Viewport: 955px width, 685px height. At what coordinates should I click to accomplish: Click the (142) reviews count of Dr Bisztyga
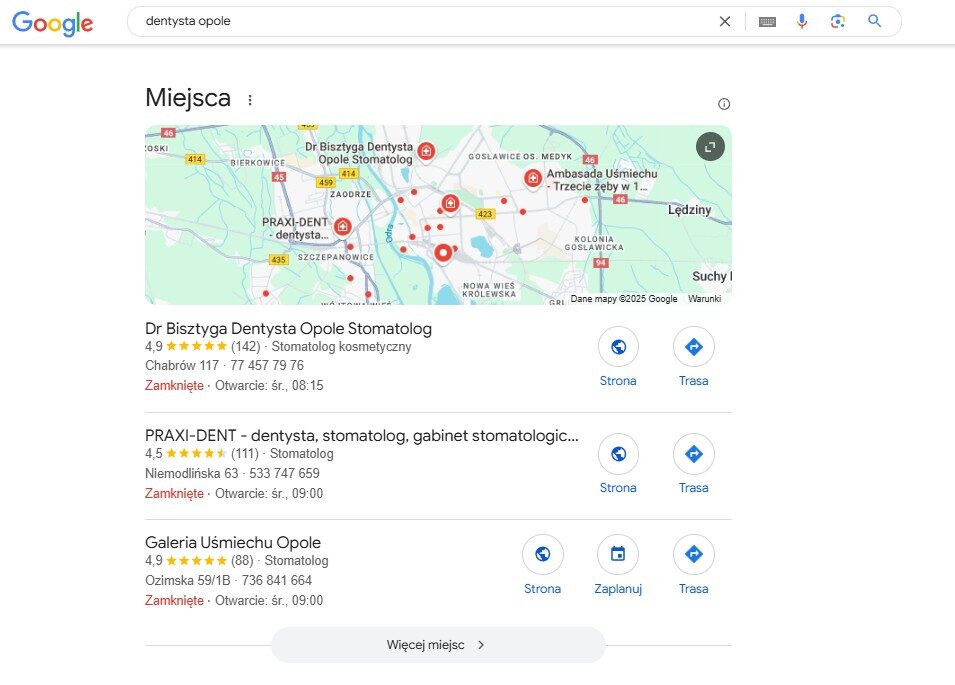coord(245,346)
